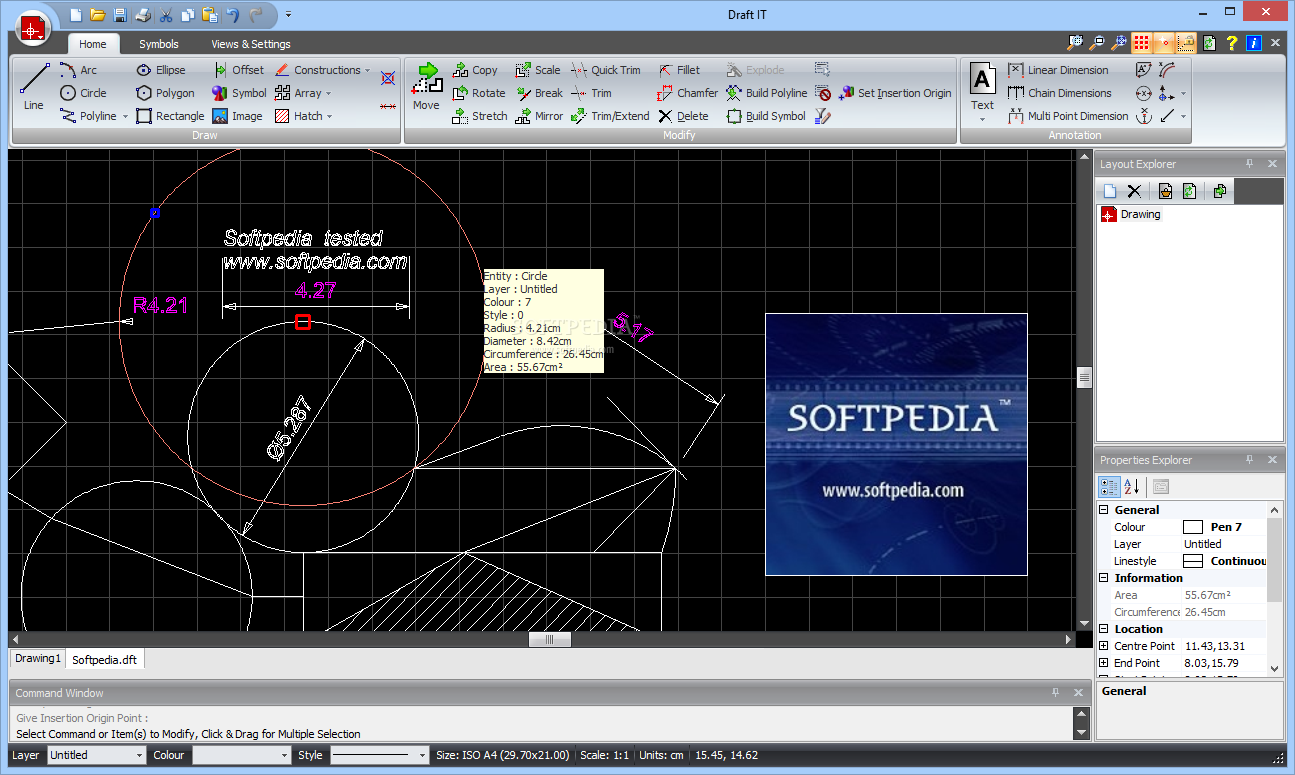Viewport: 1295px width, 775px height.
Task: Click the Print icon in quick access toolbar
Action: click(x=143, y=15)
